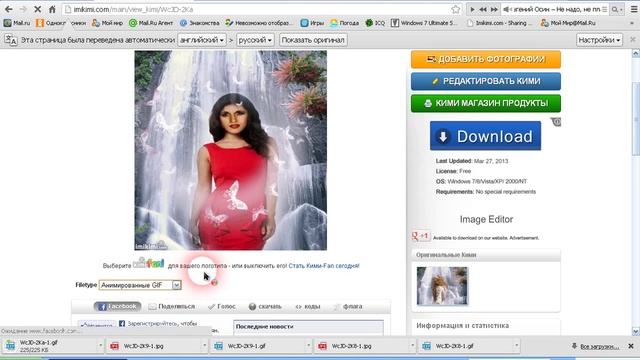Open the browser main menu icon
Image resolution: width=640 pixels, height=360 pixels.
[633, 9]
